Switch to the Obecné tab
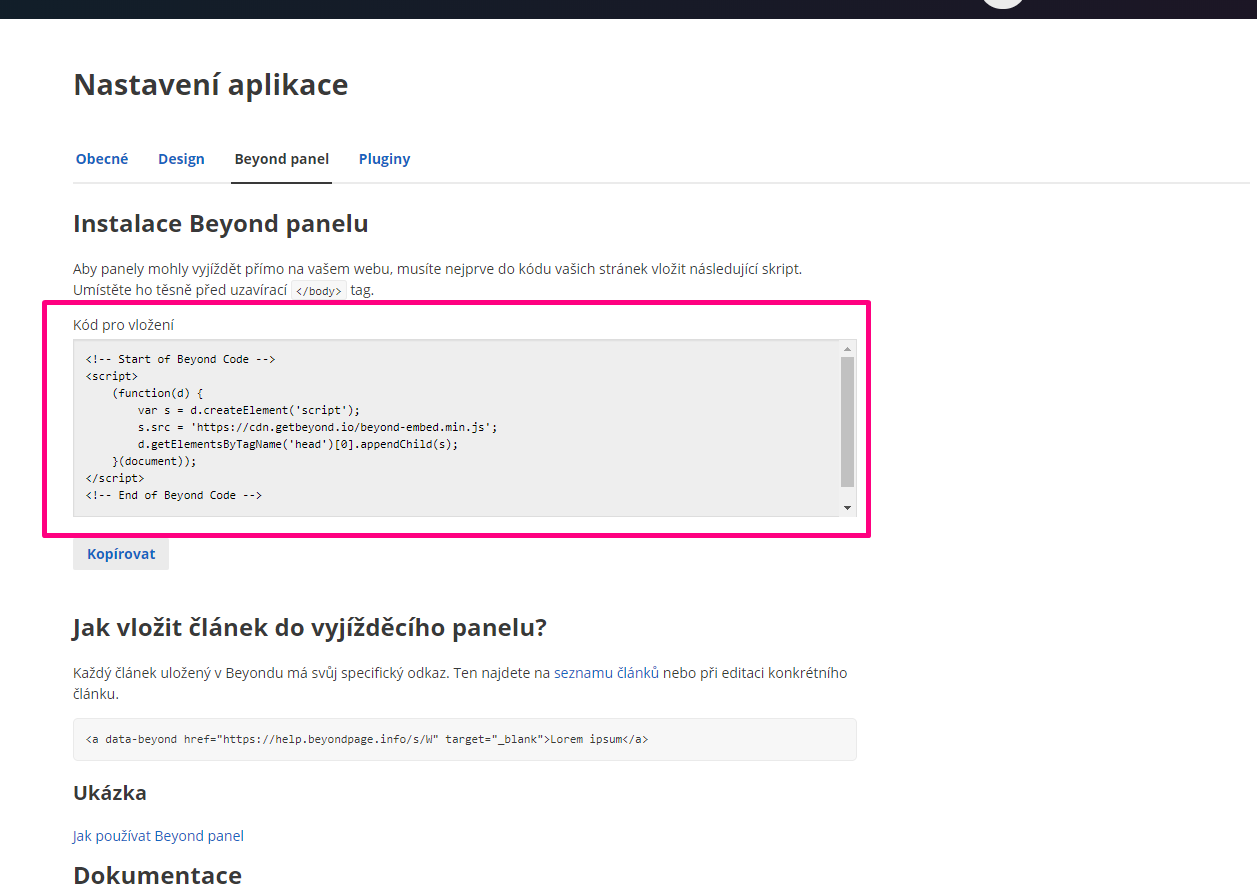 tap(102, 159)
